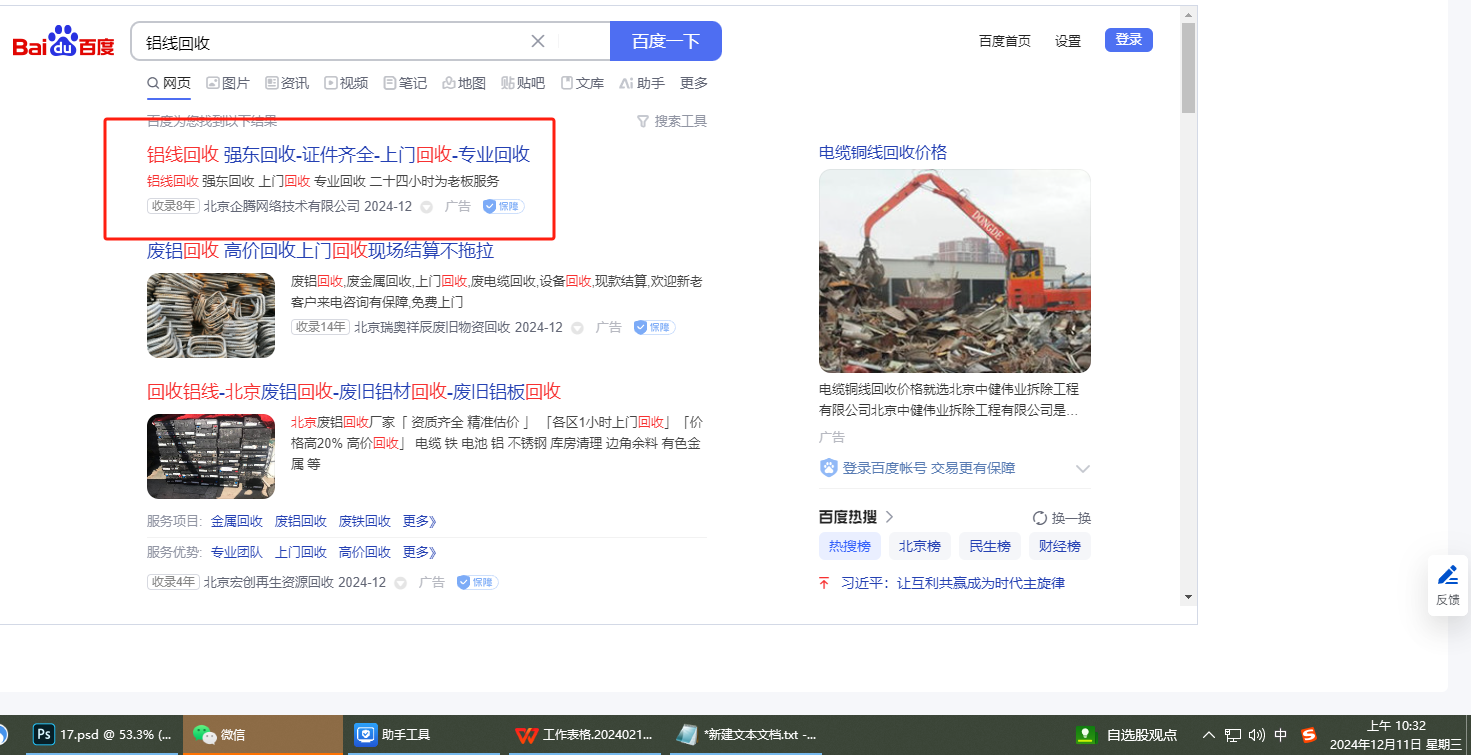Switch to the 图片 images tab

point(228,83)
